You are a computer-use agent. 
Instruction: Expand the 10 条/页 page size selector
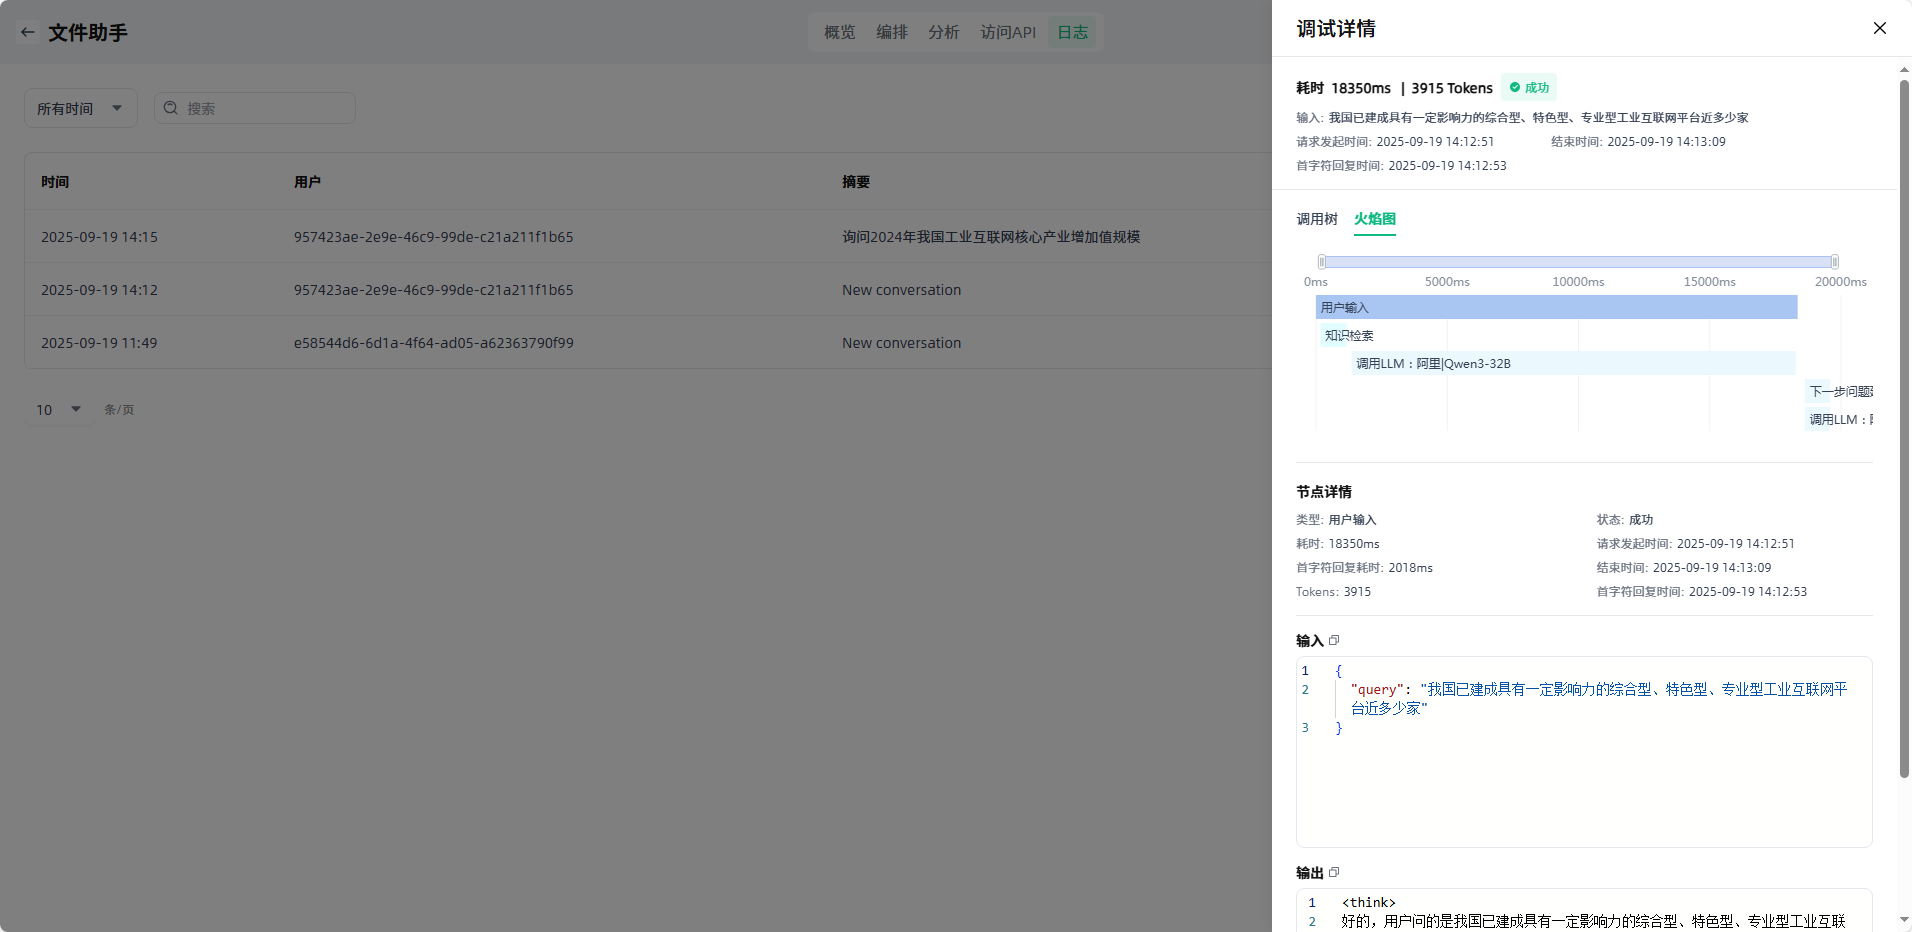click(59, 409)
